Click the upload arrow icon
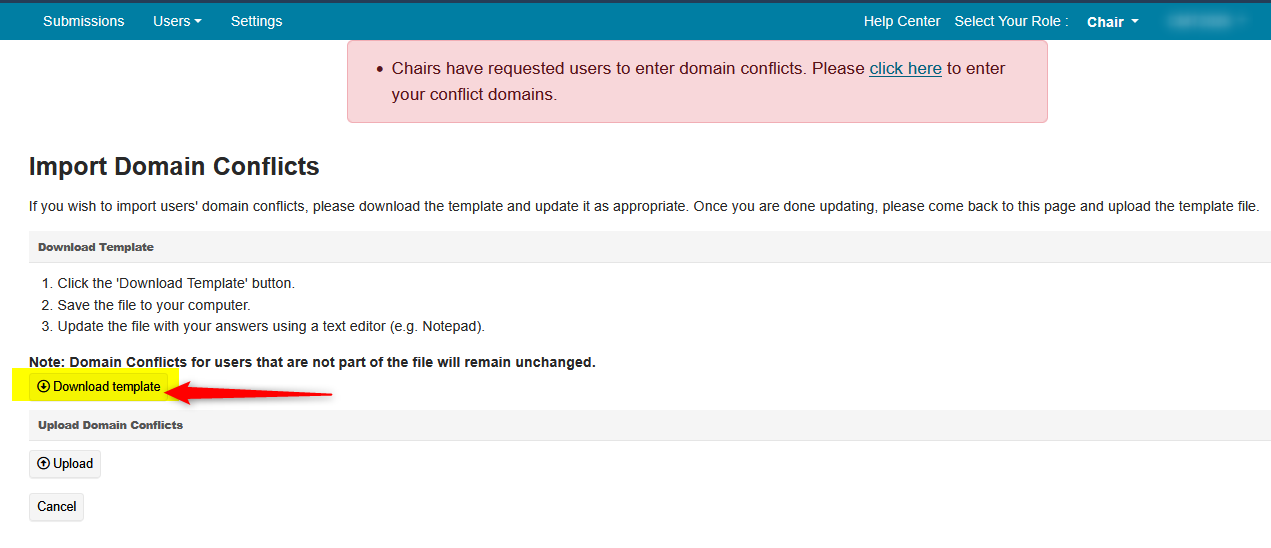Image resolution: width=1271 pixels, height=548 pixels. (43, 463)
